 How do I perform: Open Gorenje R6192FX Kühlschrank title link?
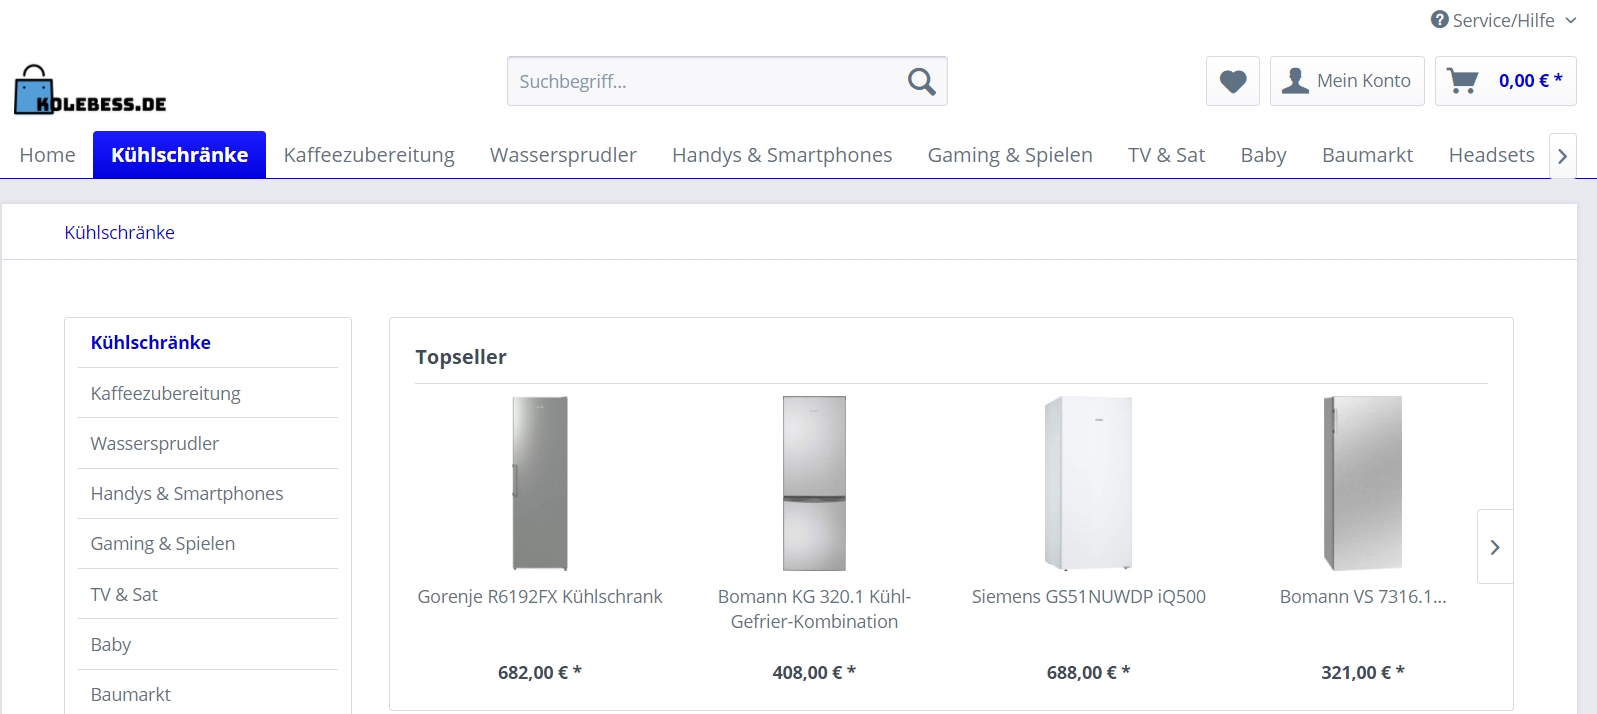[540, 597]
